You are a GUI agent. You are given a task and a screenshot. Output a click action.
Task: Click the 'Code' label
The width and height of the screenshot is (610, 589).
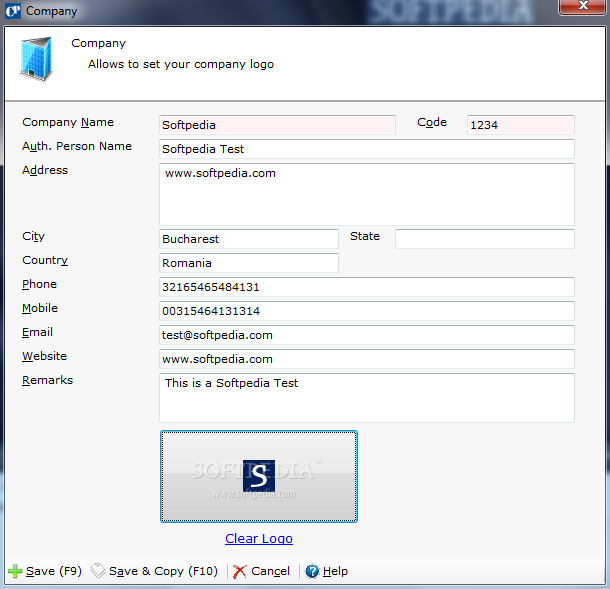432,122
